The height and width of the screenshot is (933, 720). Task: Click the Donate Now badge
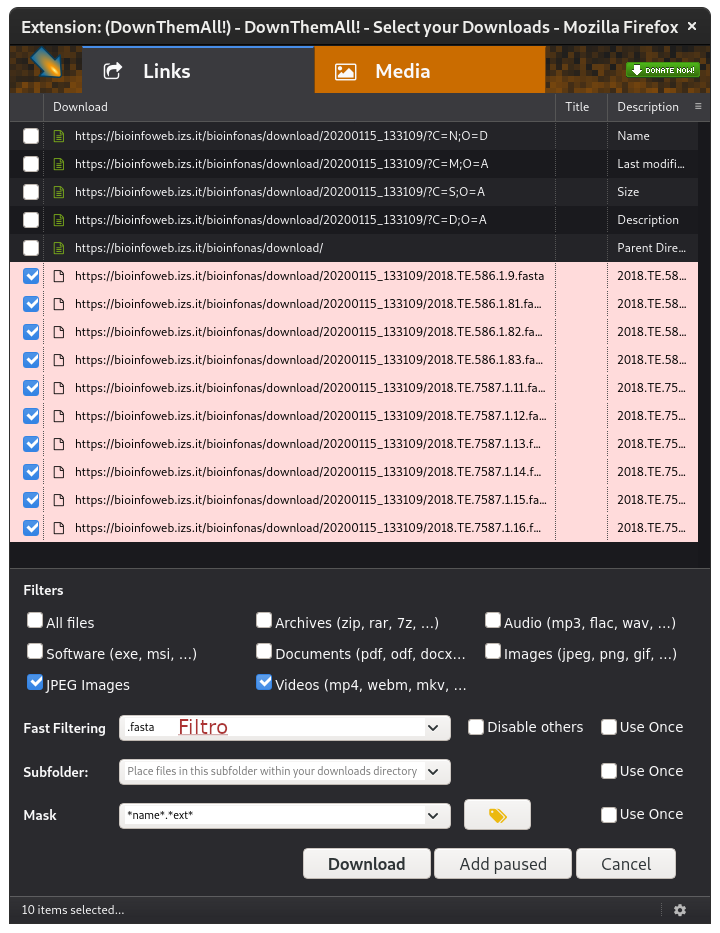(x=662, y=70)
